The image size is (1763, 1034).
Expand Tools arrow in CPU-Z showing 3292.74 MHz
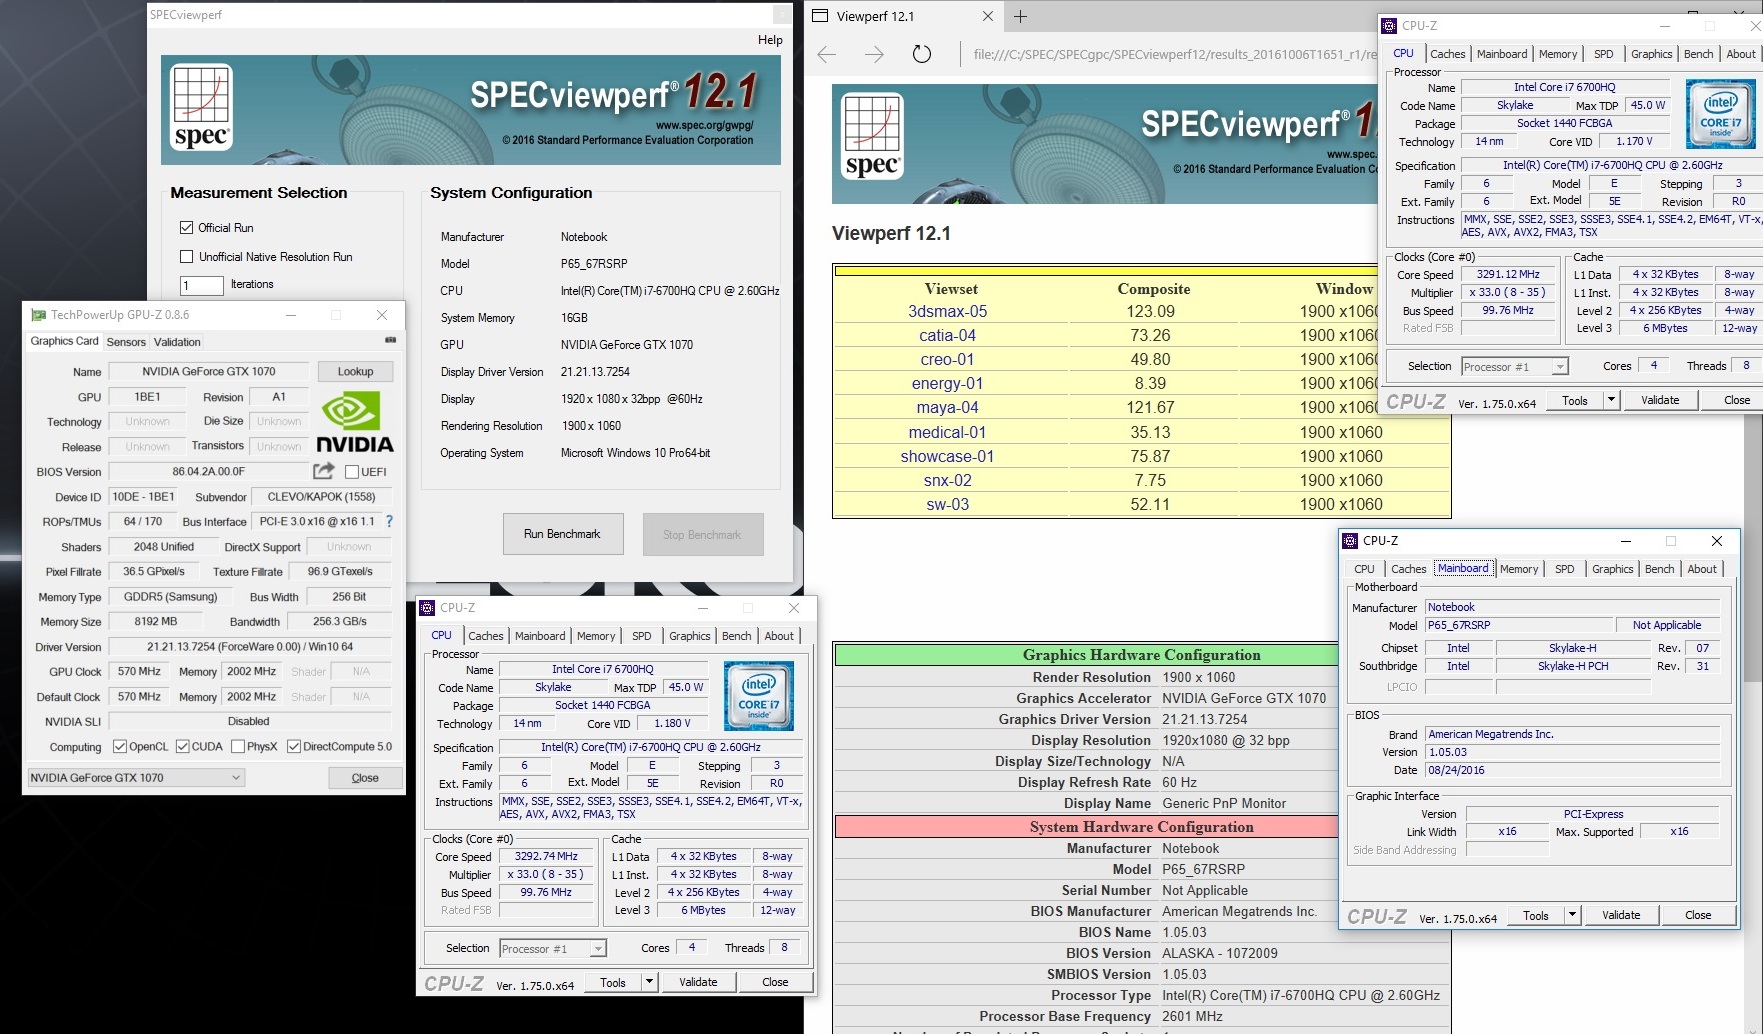click(649, 982)
